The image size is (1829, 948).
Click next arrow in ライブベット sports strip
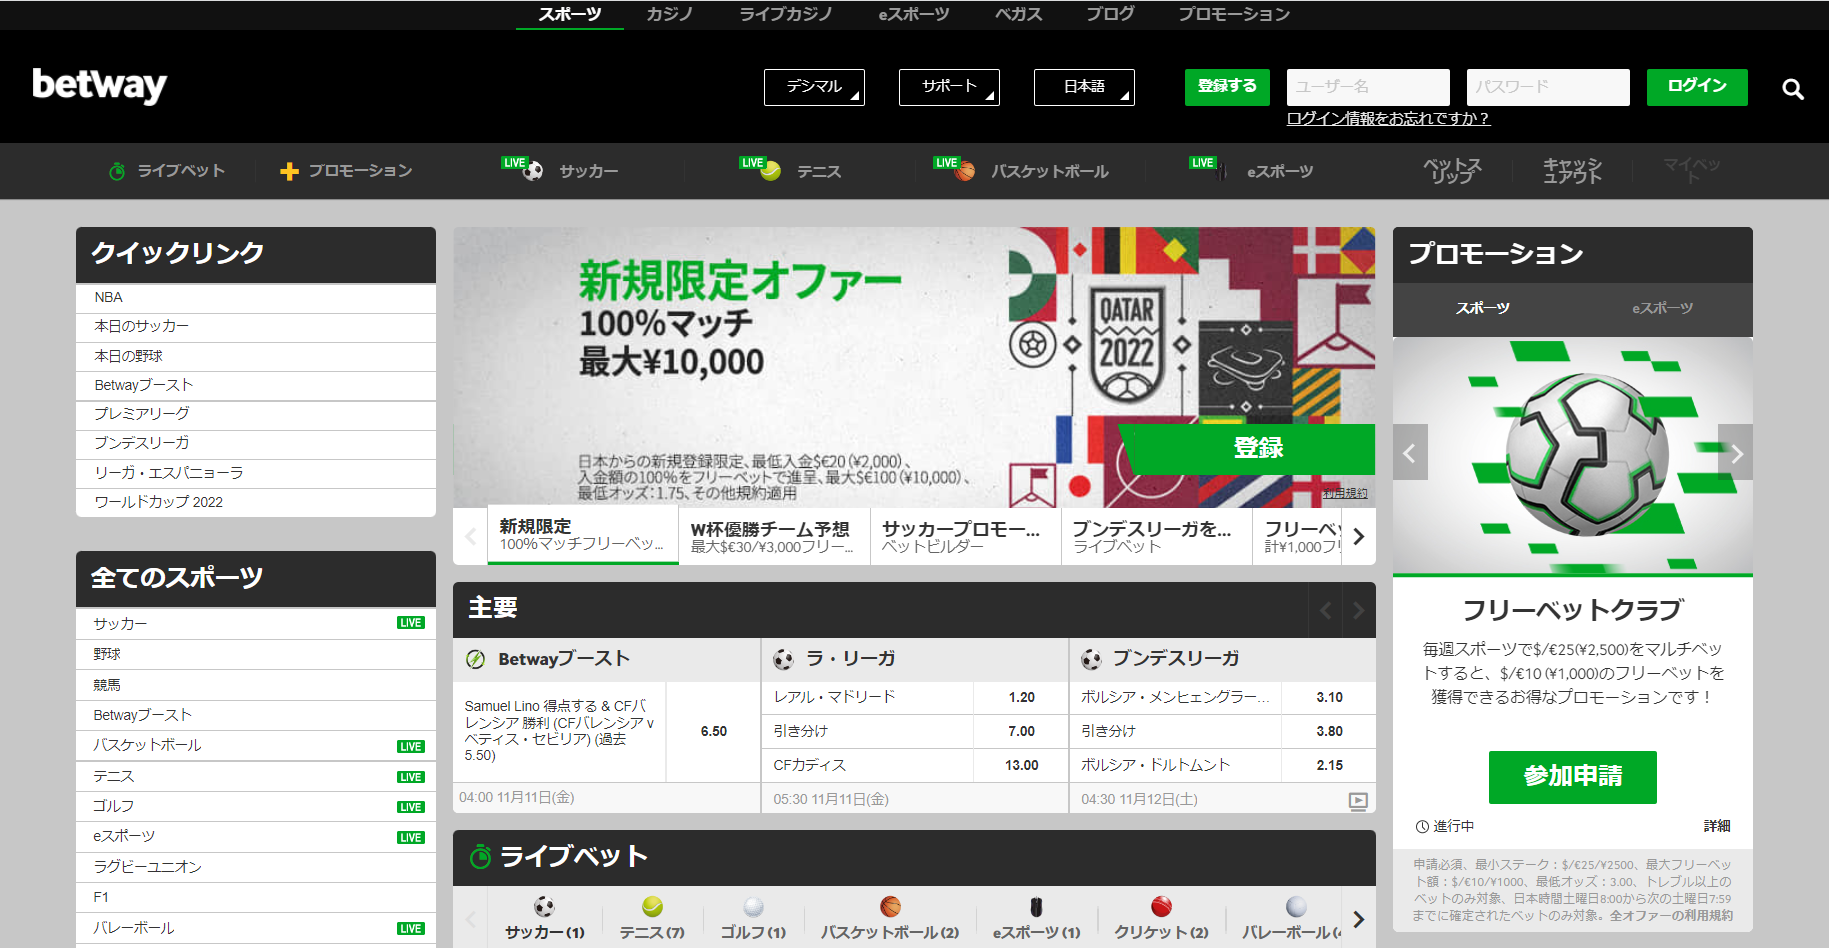coord(1358,919)
